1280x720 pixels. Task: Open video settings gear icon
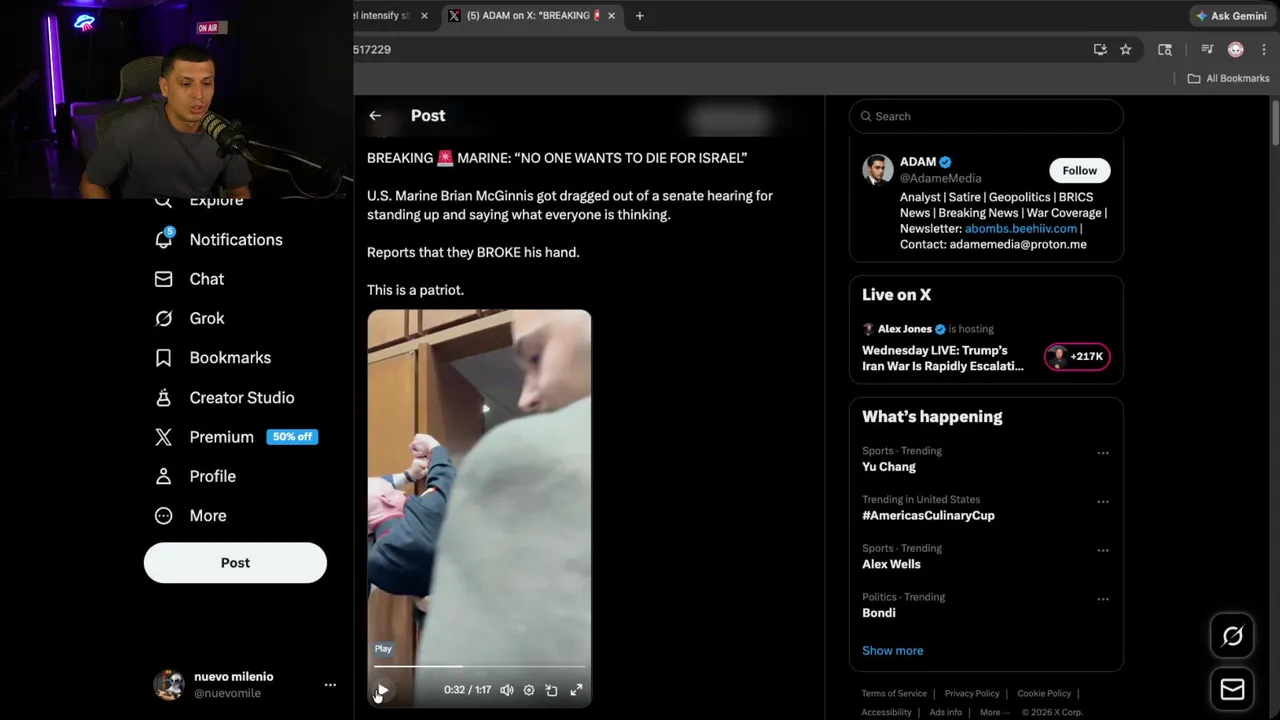point(529,690)
